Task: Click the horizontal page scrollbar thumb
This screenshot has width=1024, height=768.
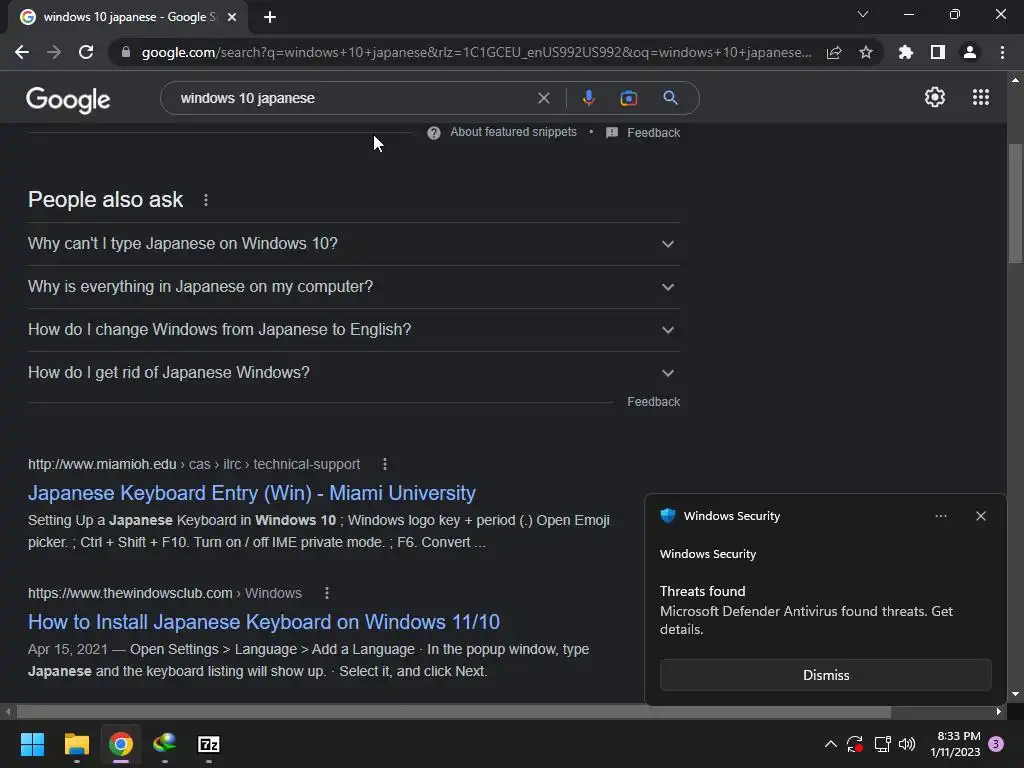Action: (x=454, y=712)
